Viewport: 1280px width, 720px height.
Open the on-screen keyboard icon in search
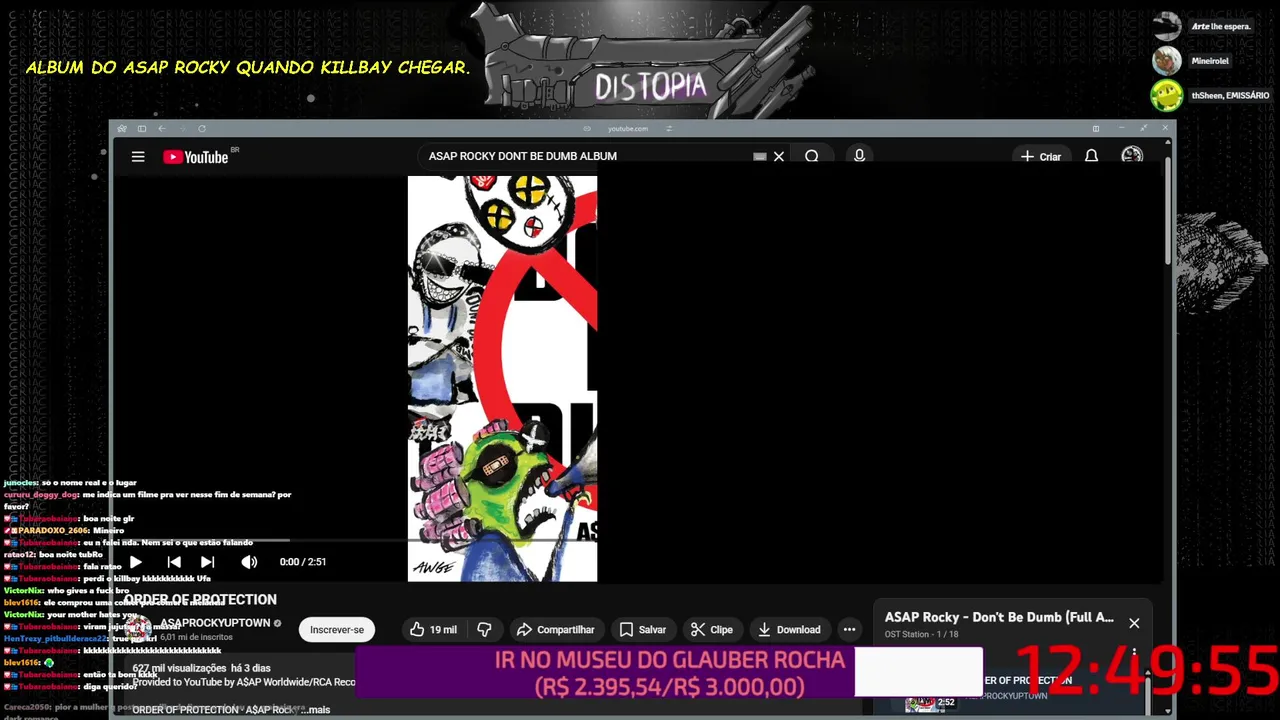coord(760,157)
